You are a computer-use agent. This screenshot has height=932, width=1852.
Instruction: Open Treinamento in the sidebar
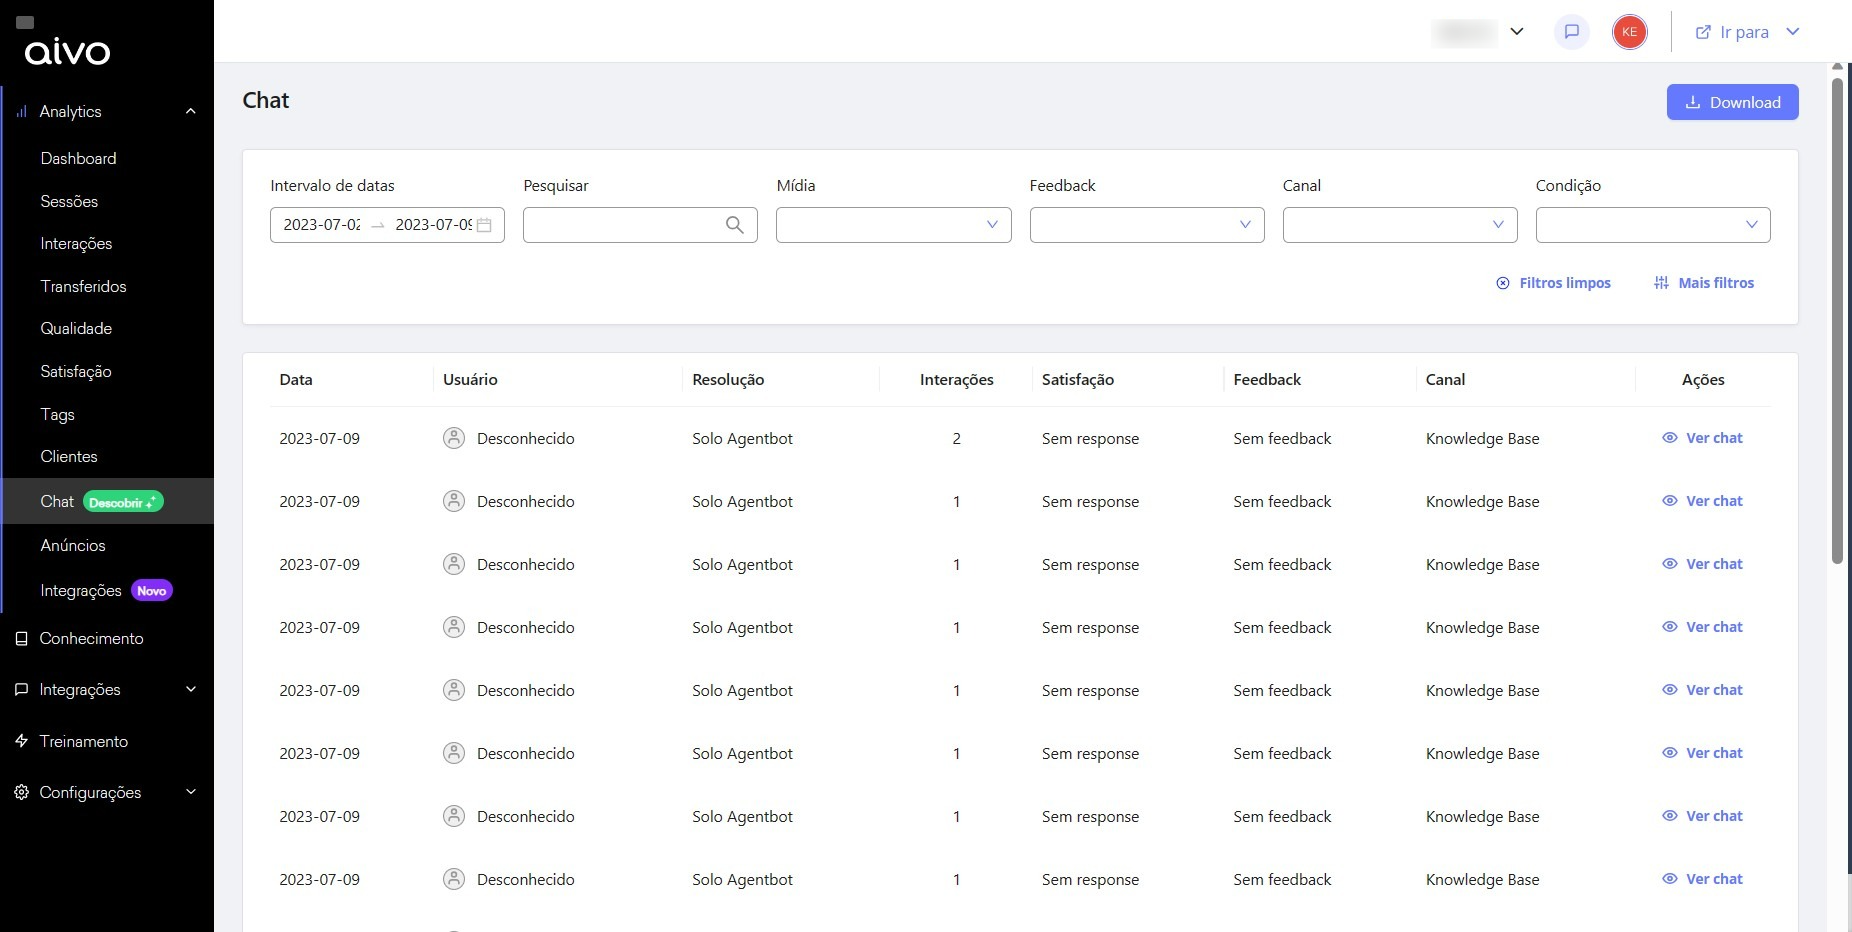83,741
